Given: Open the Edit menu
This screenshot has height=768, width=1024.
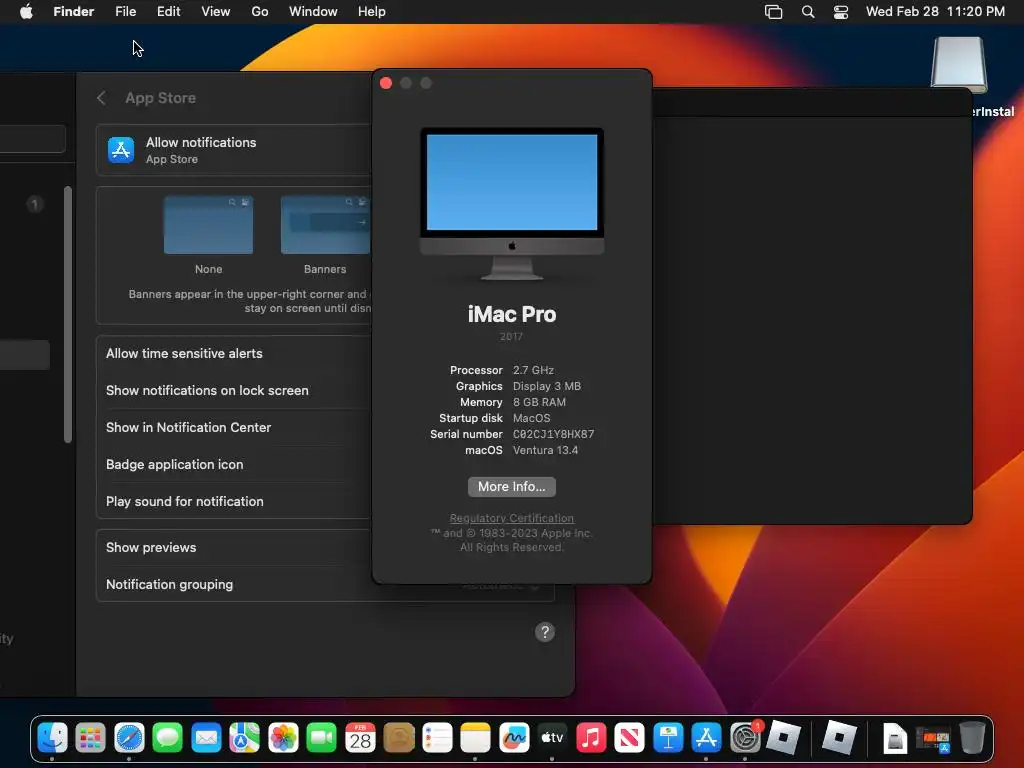Looking at the screenshot, I should [x=168, y=12].
